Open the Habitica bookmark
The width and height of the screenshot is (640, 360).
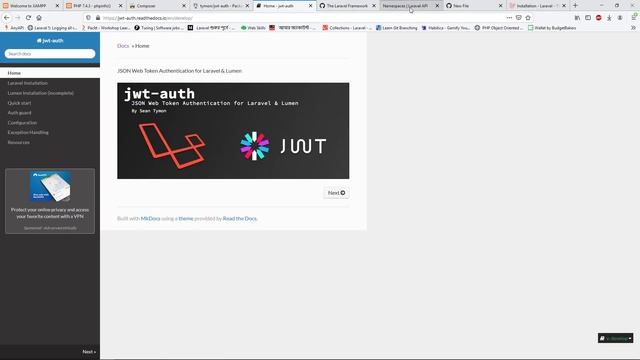[446, 28]
